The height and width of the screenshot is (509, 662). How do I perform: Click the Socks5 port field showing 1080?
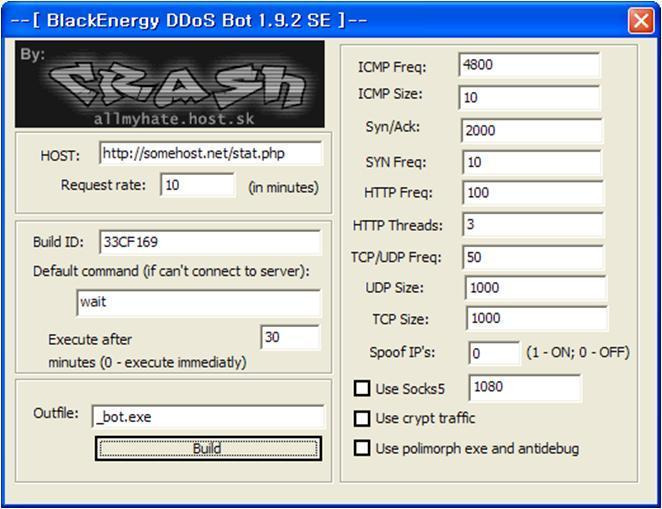[525, 387]
